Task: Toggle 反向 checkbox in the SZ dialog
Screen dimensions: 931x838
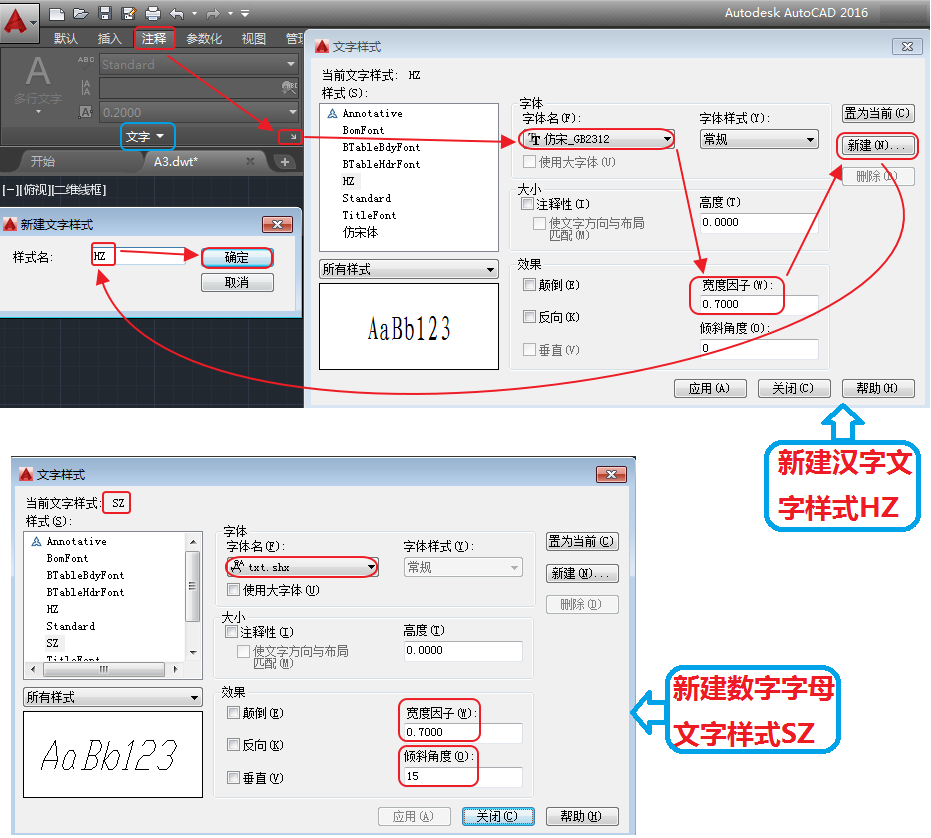Action: [x=233, y=745]
